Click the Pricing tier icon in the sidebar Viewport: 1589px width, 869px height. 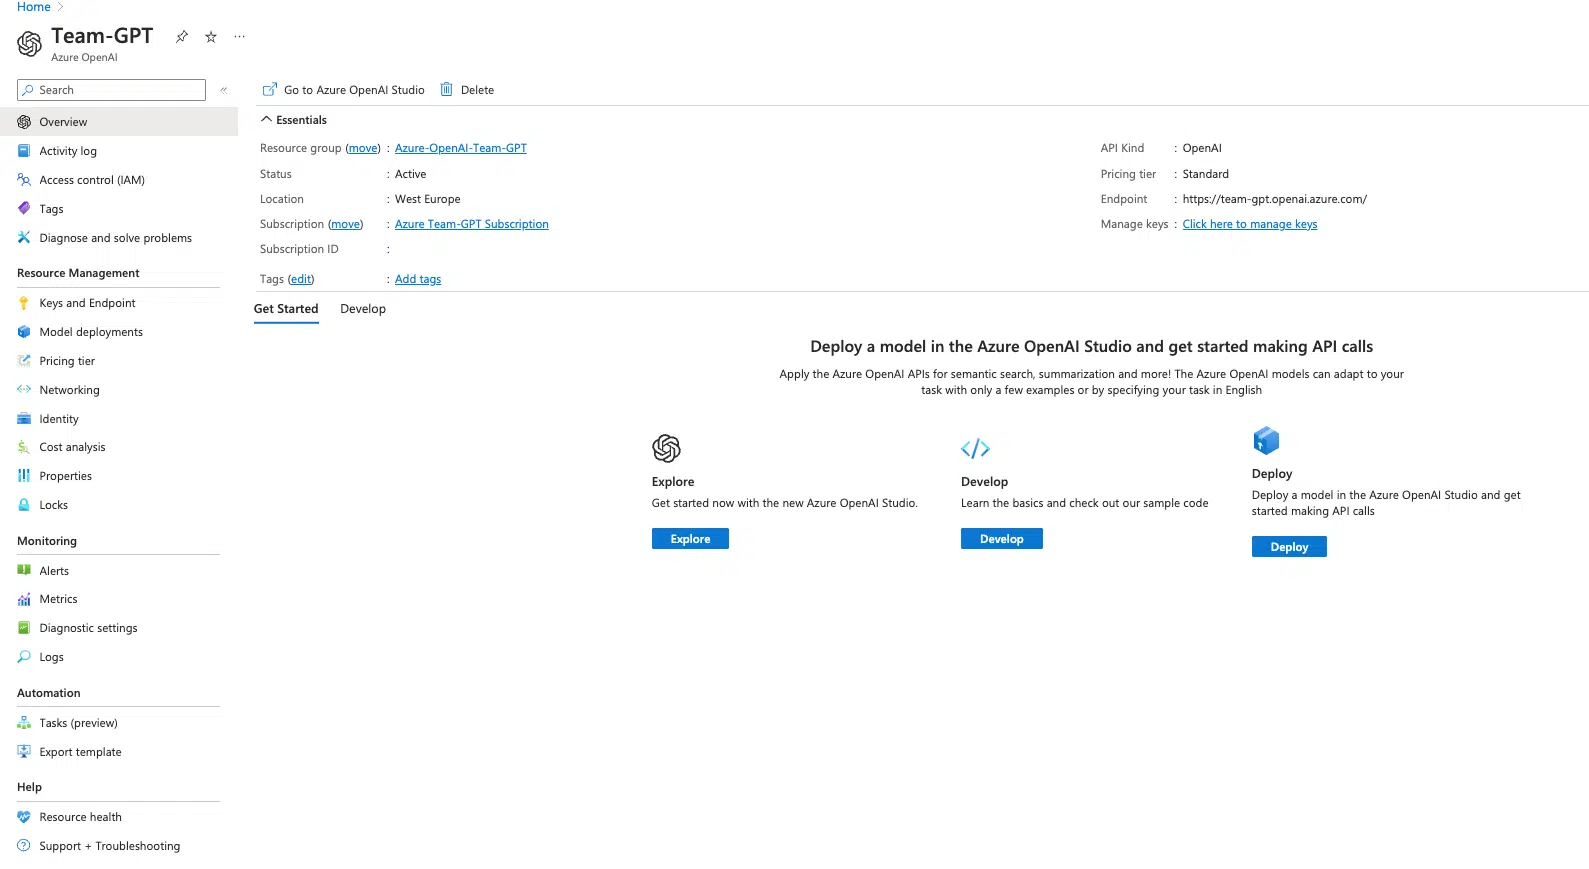(24, 361)
